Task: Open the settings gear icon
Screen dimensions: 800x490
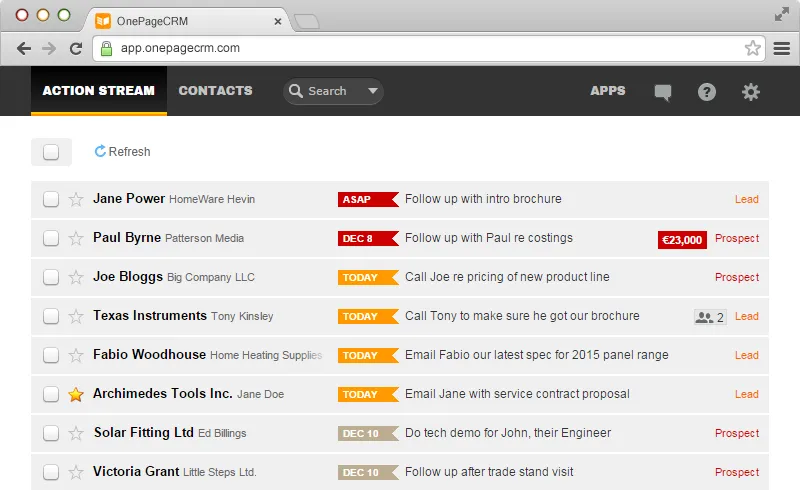Action: click(x=751, y=92)
